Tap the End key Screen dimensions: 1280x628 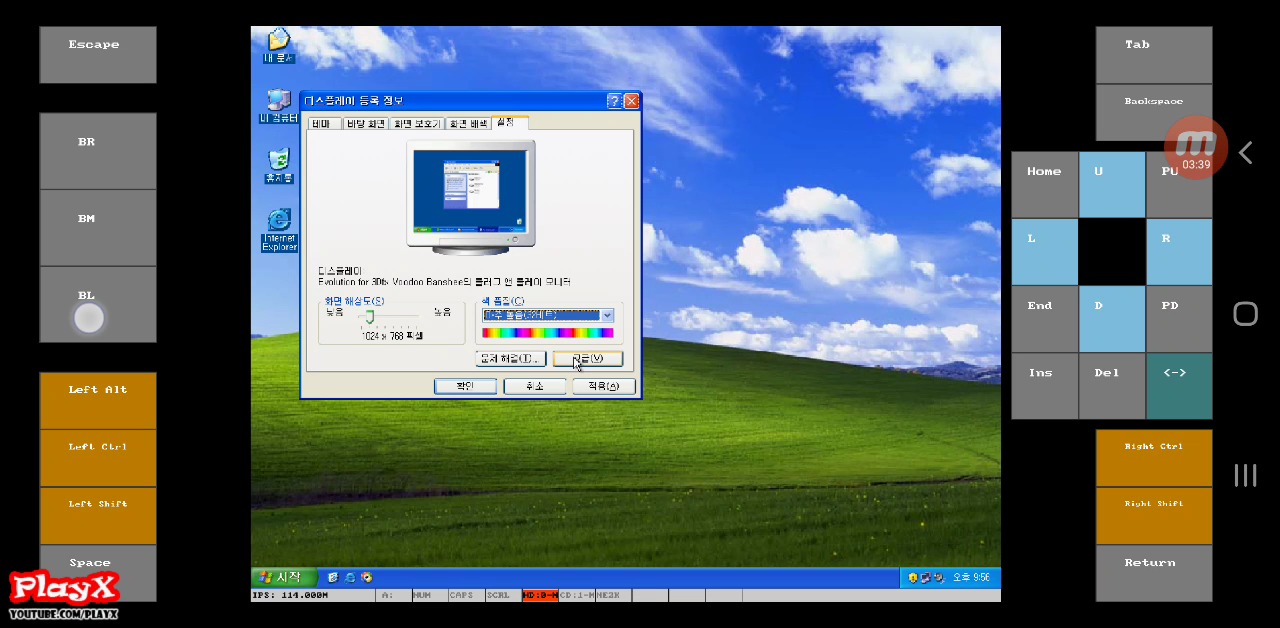1045,319
